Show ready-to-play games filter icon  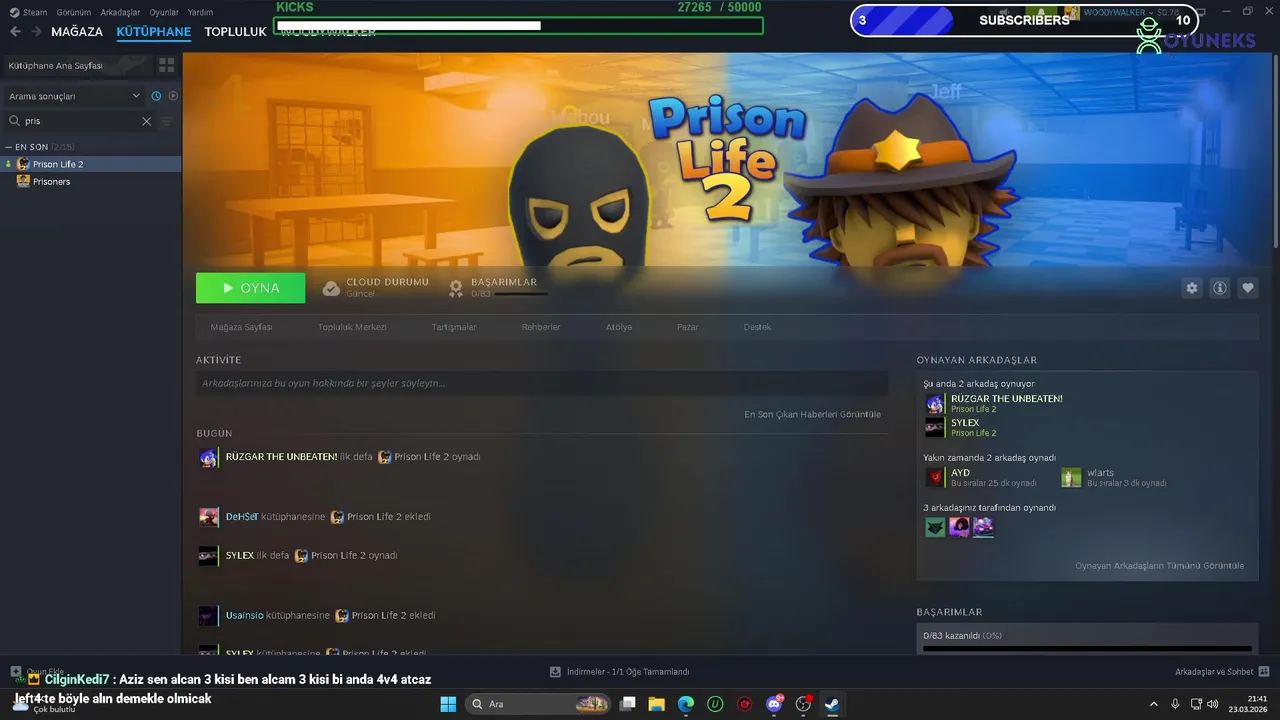click(x=173, y=96)
